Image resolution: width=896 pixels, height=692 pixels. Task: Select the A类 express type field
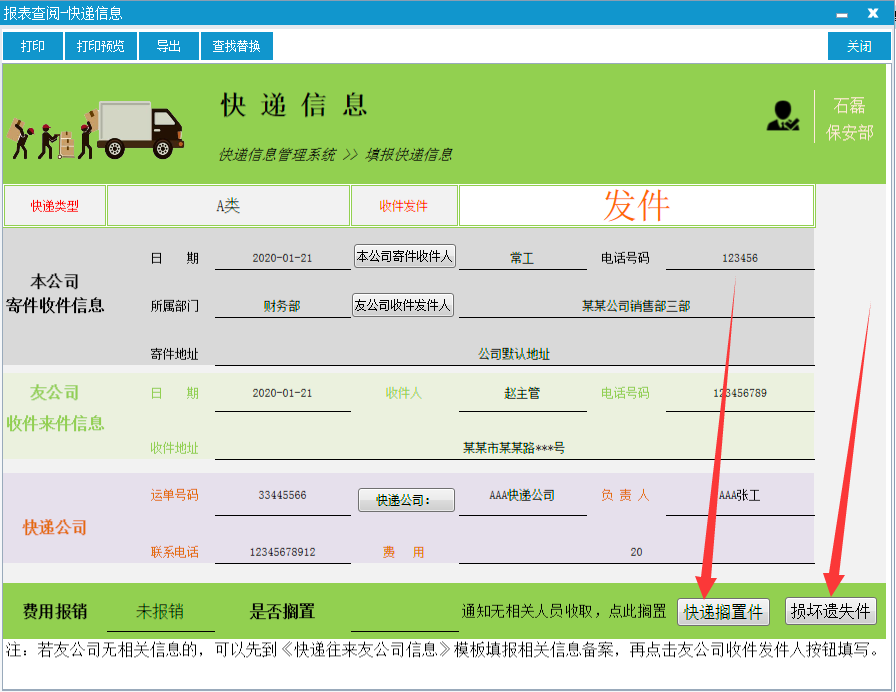click(228, 206)
